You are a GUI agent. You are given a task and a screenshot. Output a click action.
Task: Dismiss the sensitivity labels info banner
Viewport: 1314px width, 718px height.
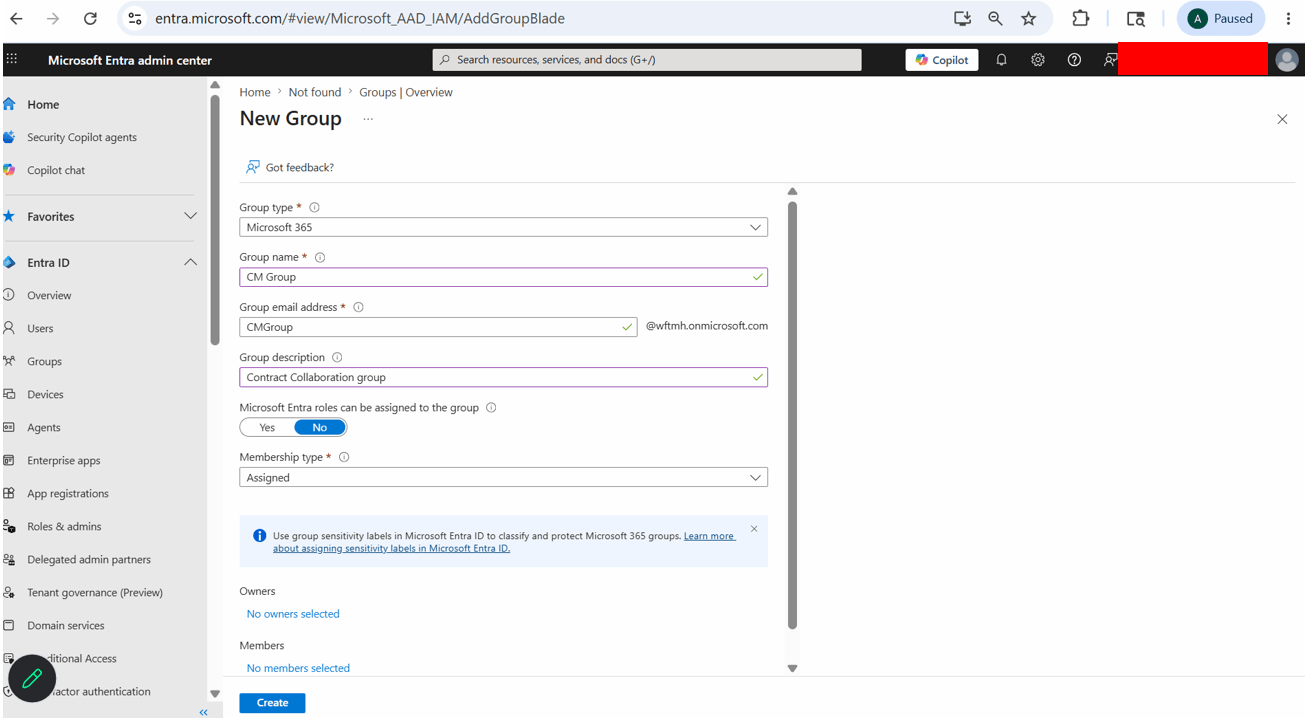[x=754, y=529]
